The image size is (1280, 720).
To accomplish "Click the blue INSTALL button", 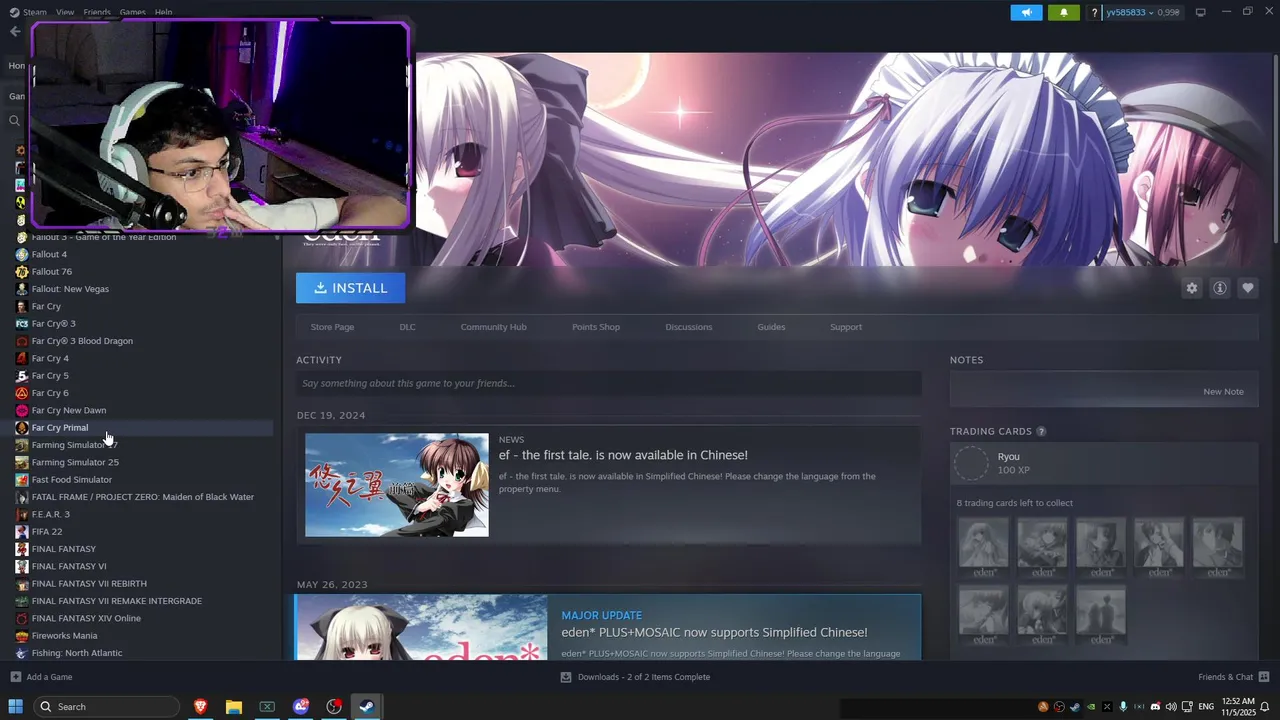I will click(x=350, y=288).
